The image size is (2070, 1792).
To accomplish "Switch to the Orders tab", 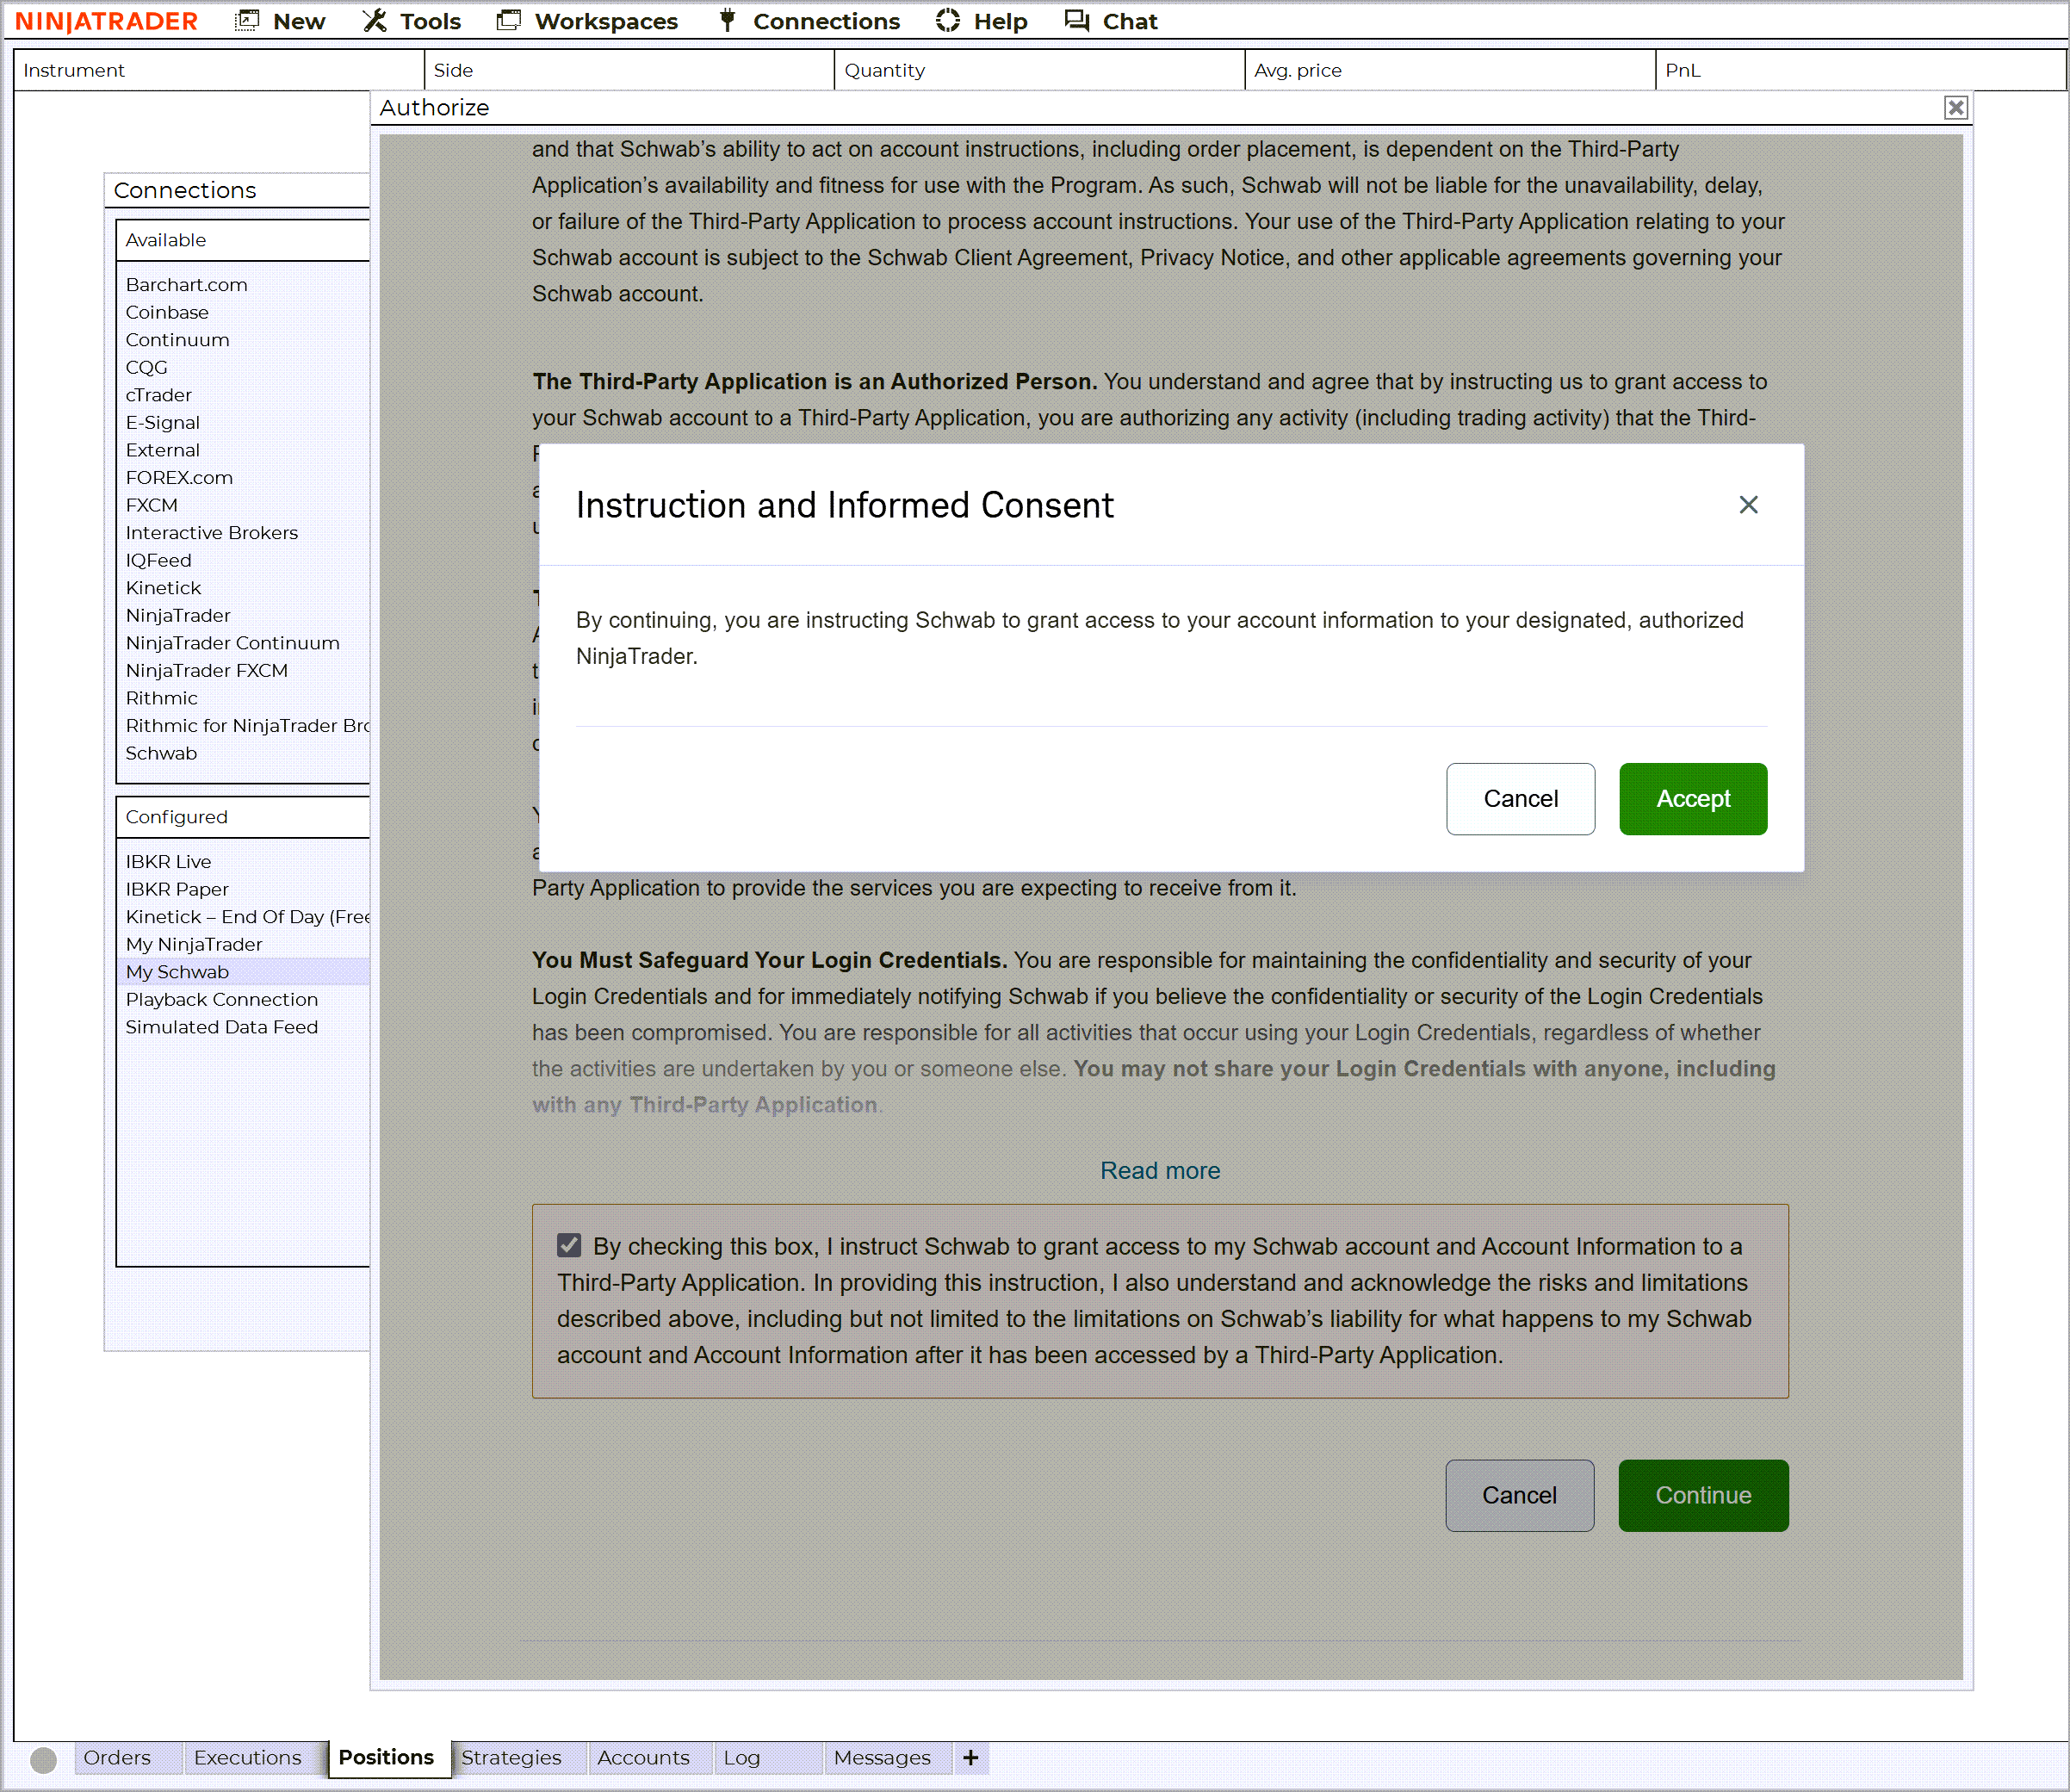I will [117, 1757].
